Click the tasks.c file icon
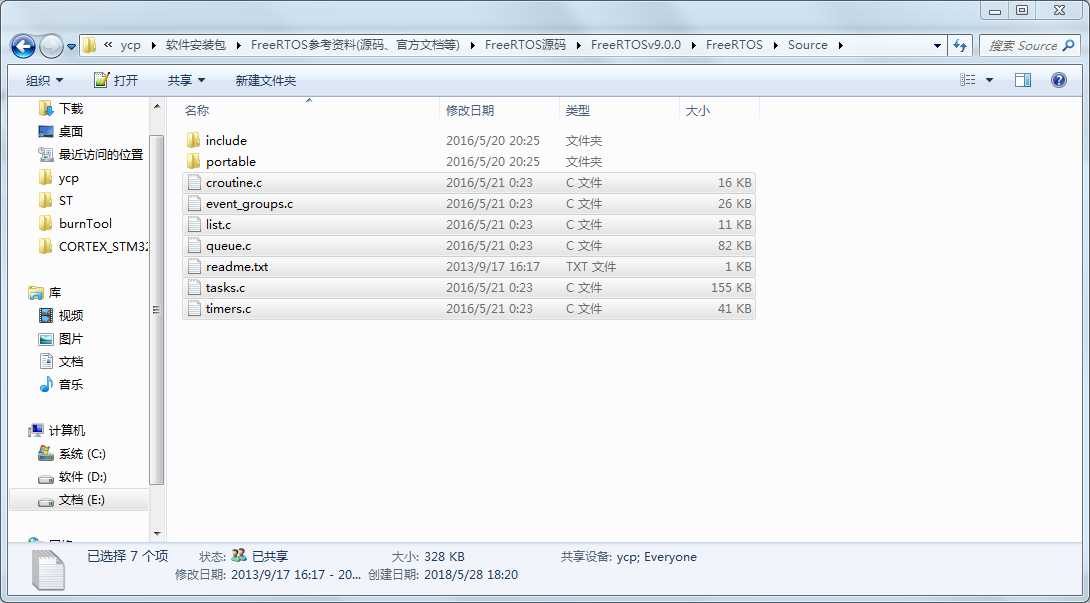This screenshot has height=603, width=1090. 194,287
